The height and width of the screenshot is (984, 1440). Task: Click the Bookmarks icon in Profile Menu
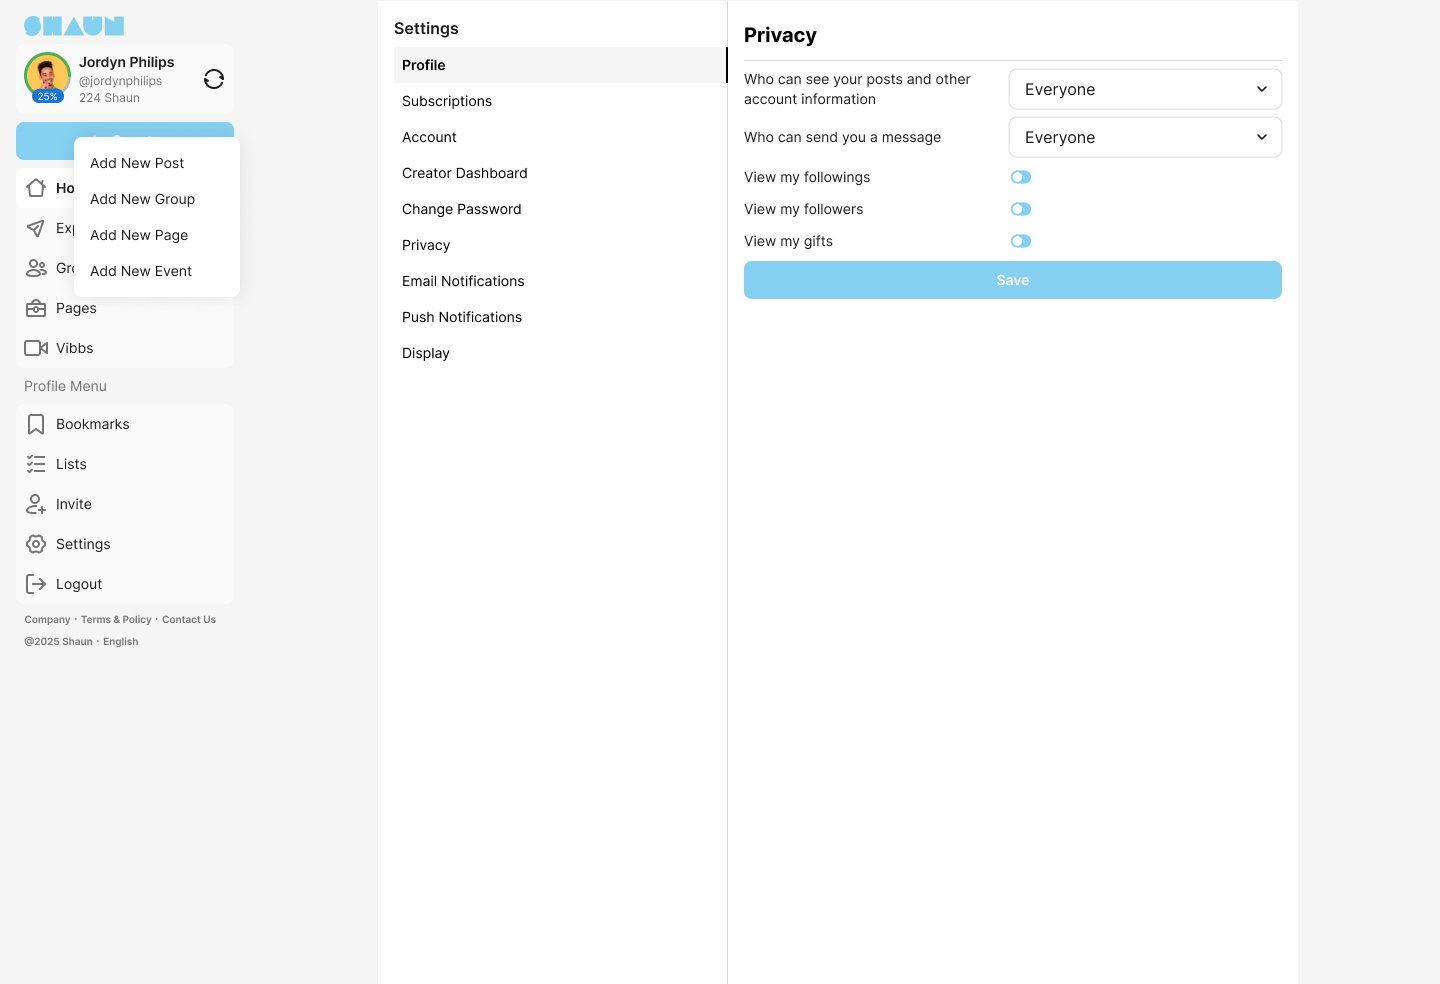tap(36, 424)
